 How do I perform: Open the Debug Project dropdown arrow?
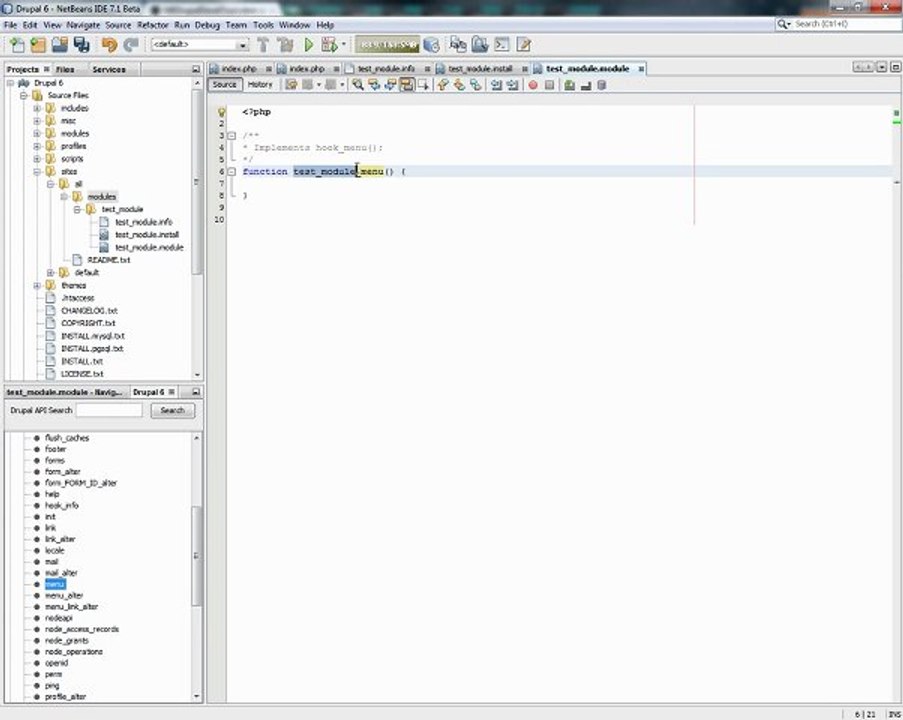[344, 44]
